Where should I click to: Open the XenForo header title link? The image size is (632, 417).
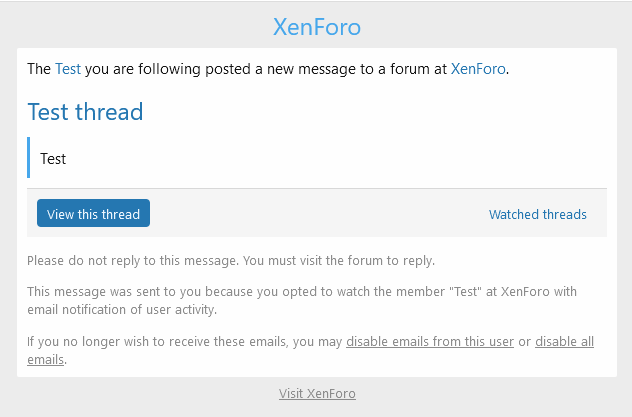tap(317, 27)
